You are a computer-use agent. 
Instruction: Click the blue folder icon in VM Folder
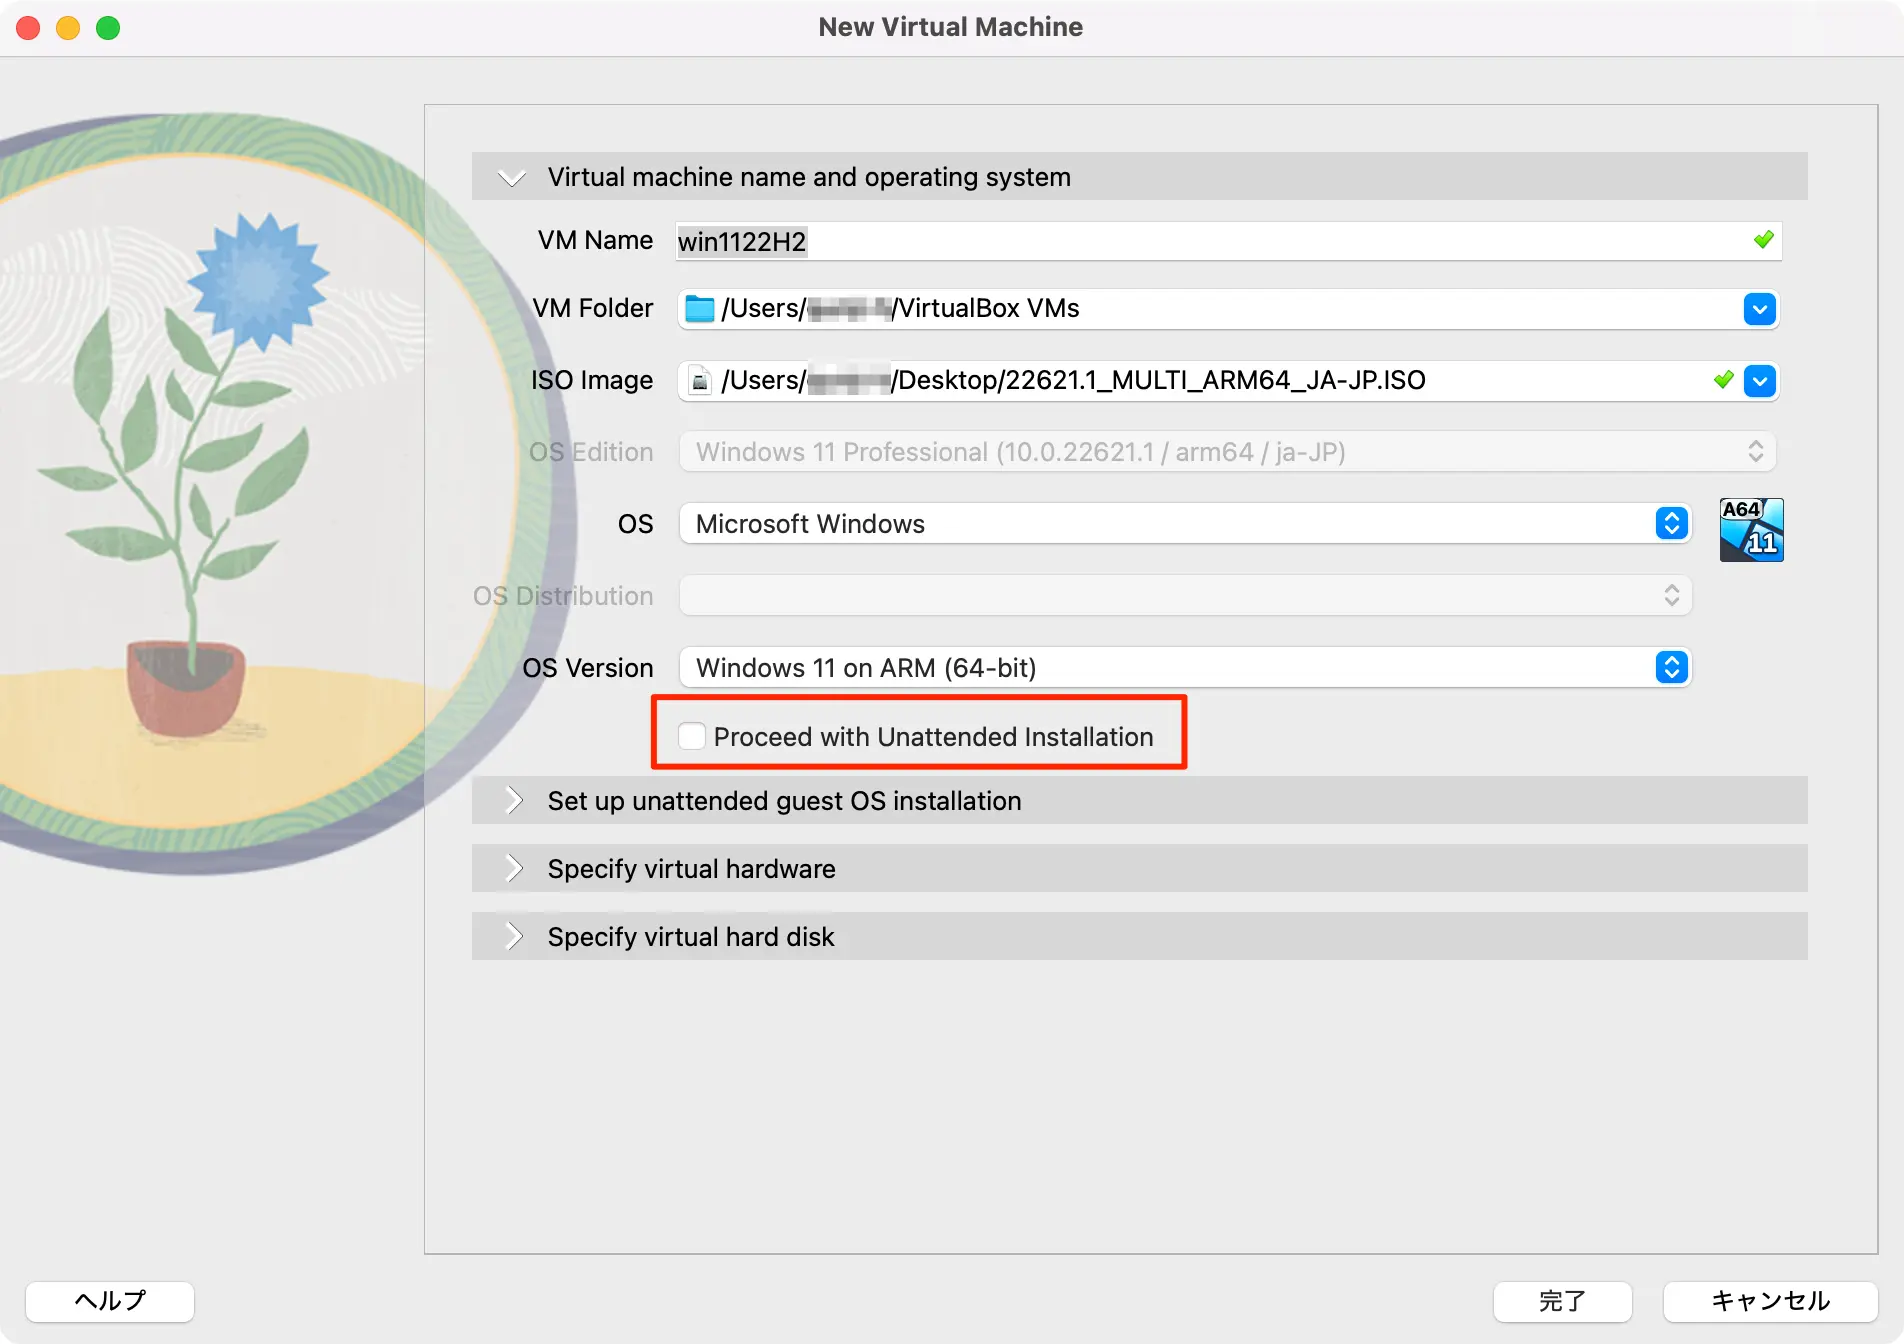point(699,309)
